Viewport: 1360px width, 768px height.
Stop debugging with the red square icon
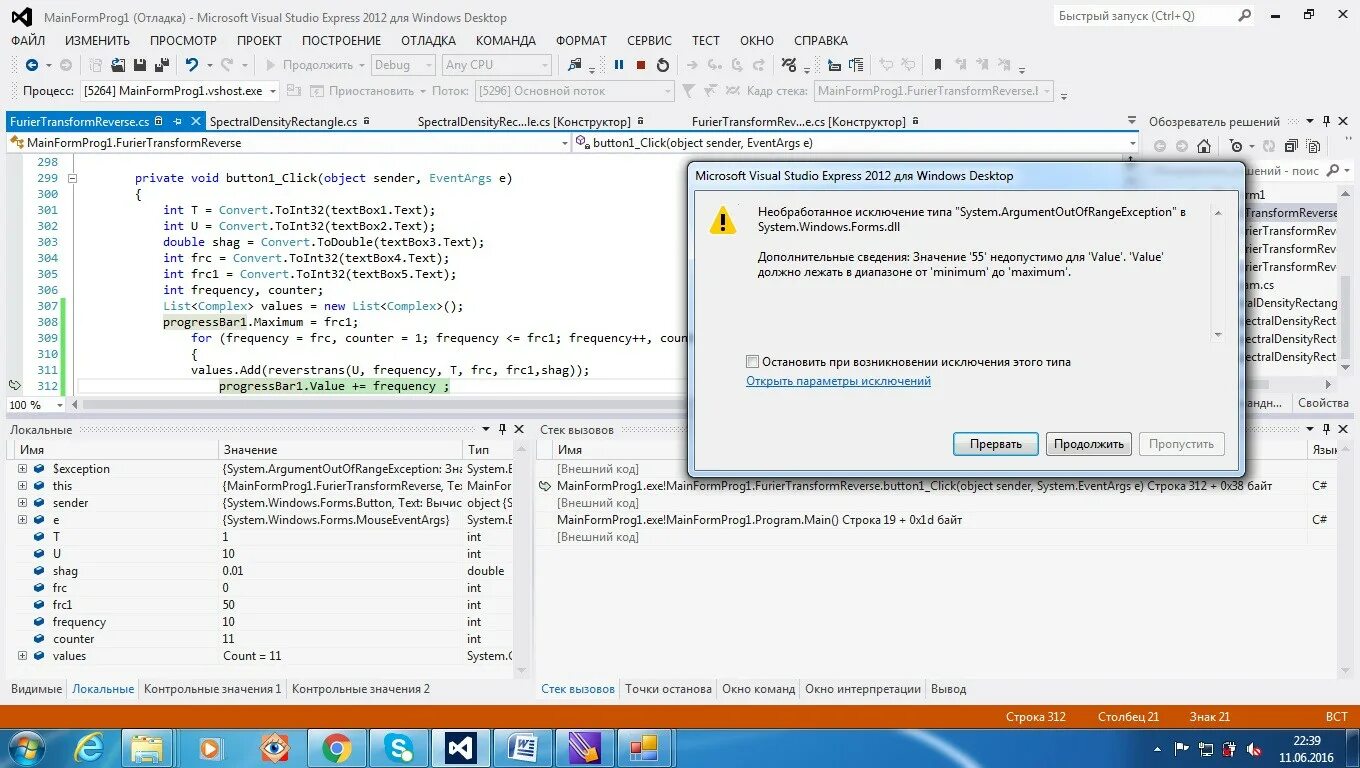point(641,65)
